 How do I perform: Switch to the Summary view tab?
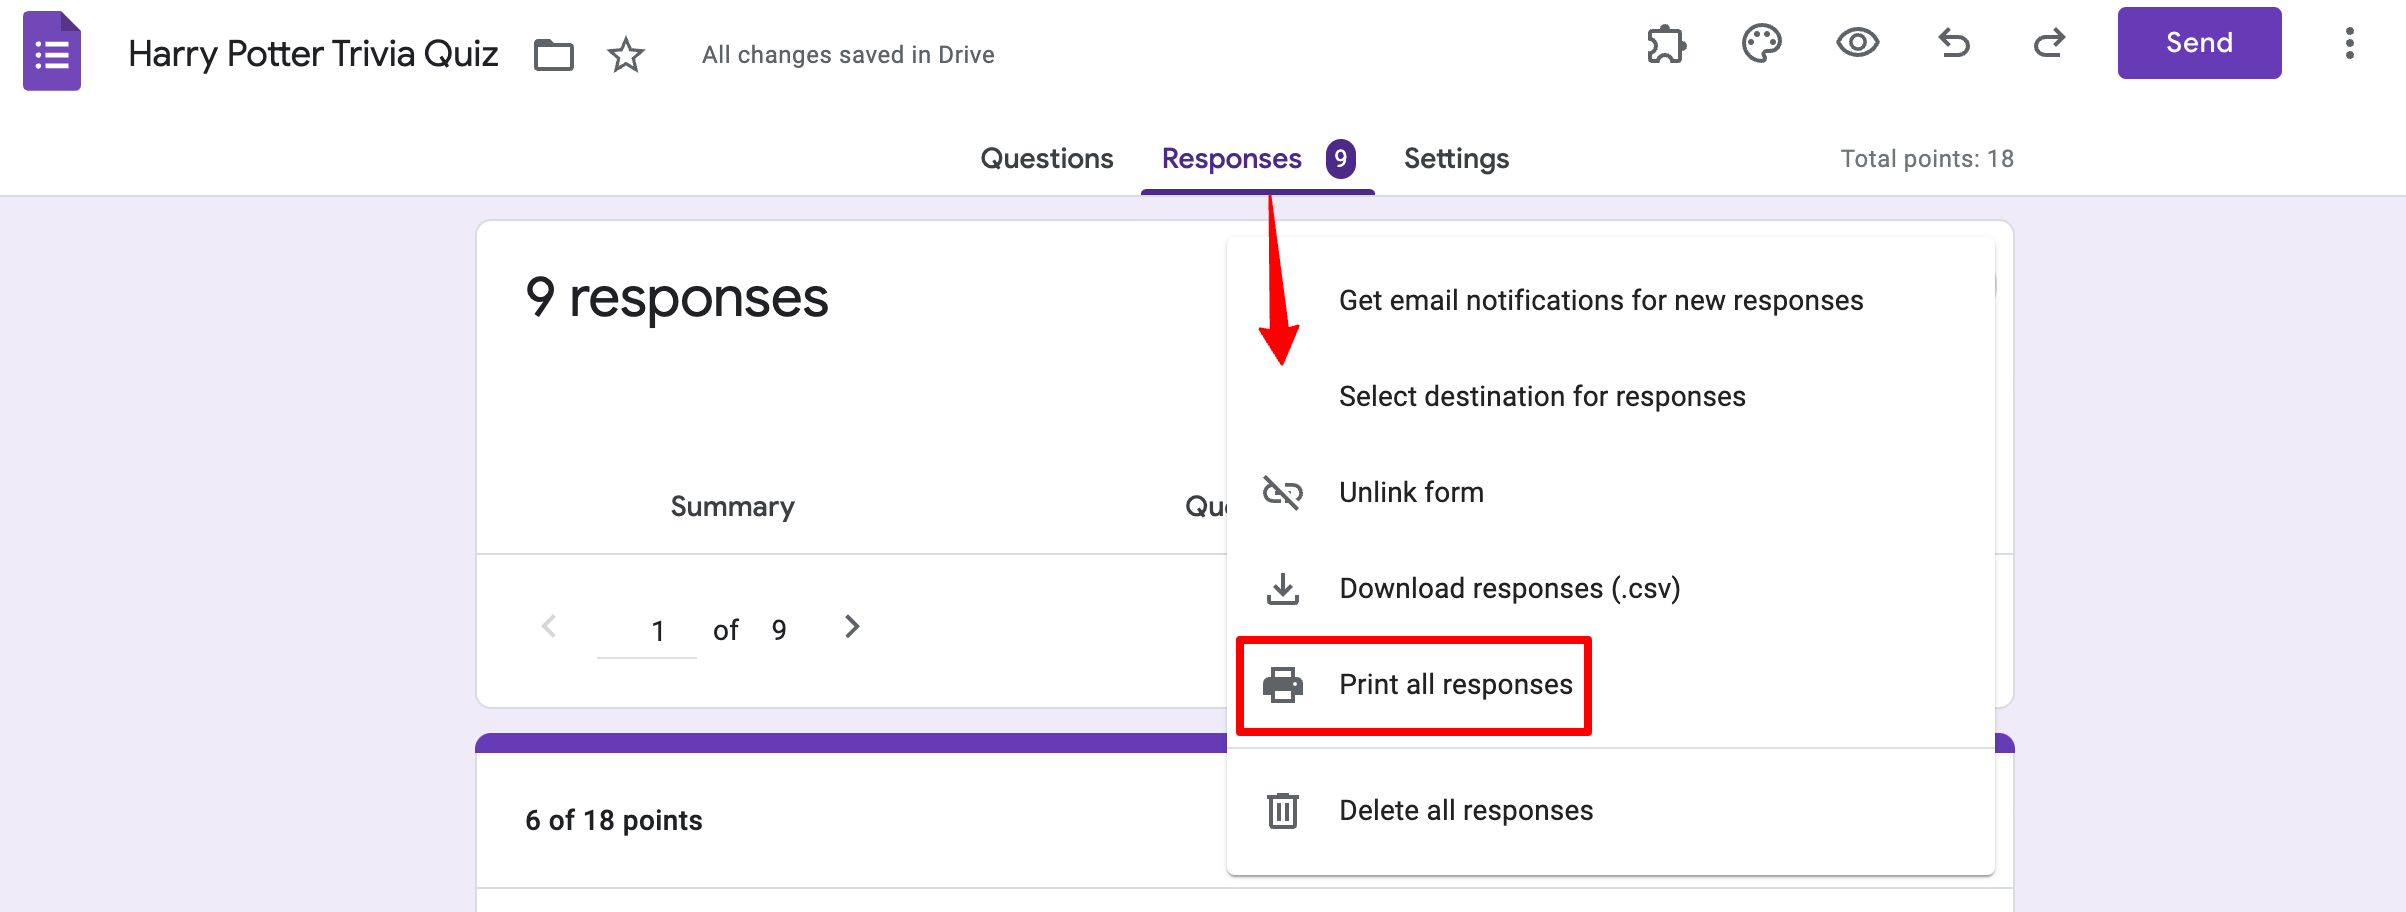pos(732,506)
